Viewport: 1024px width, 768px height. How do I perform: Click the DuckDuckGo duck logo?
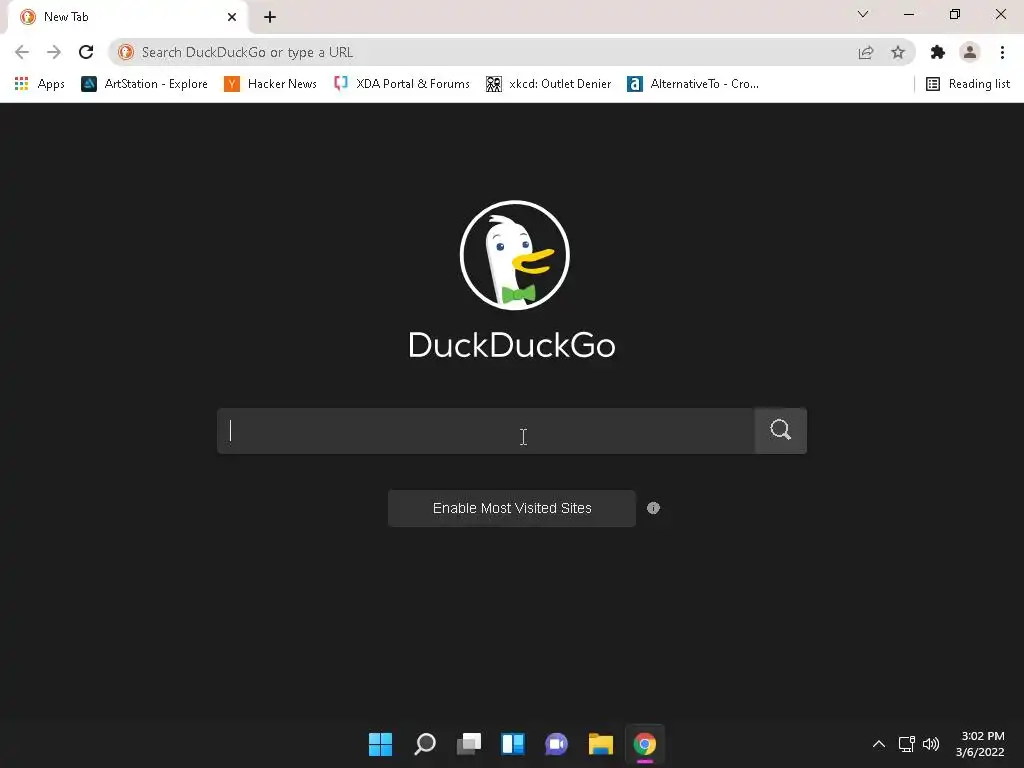[515, 255]
